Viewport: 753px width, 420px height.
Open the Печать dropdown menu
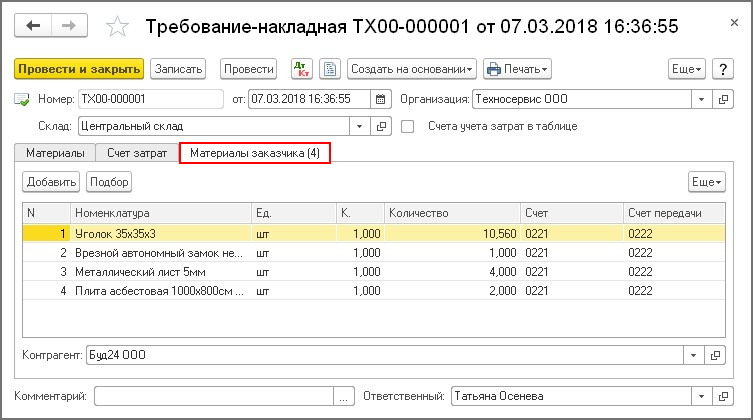coord(517,69)
